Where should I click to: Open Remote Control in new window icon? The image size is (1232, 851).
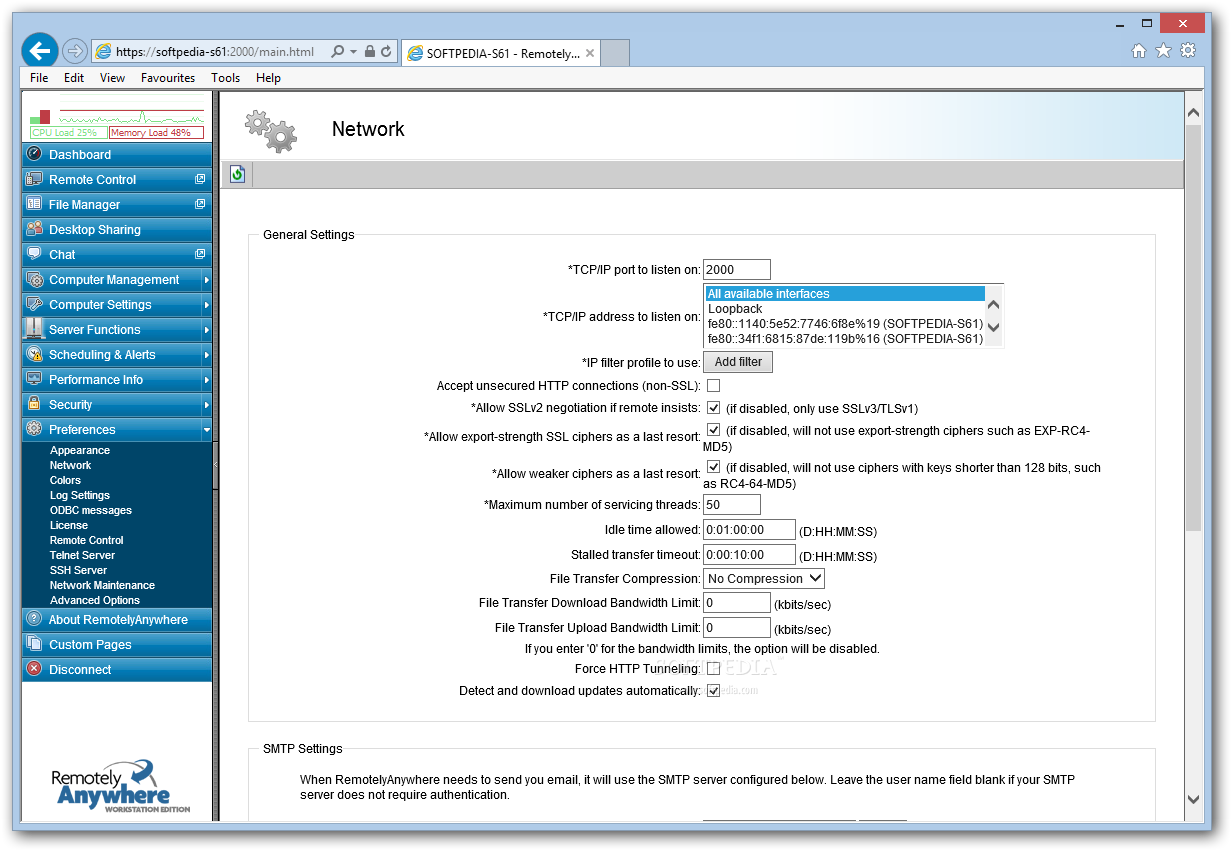tap(200, 179)
